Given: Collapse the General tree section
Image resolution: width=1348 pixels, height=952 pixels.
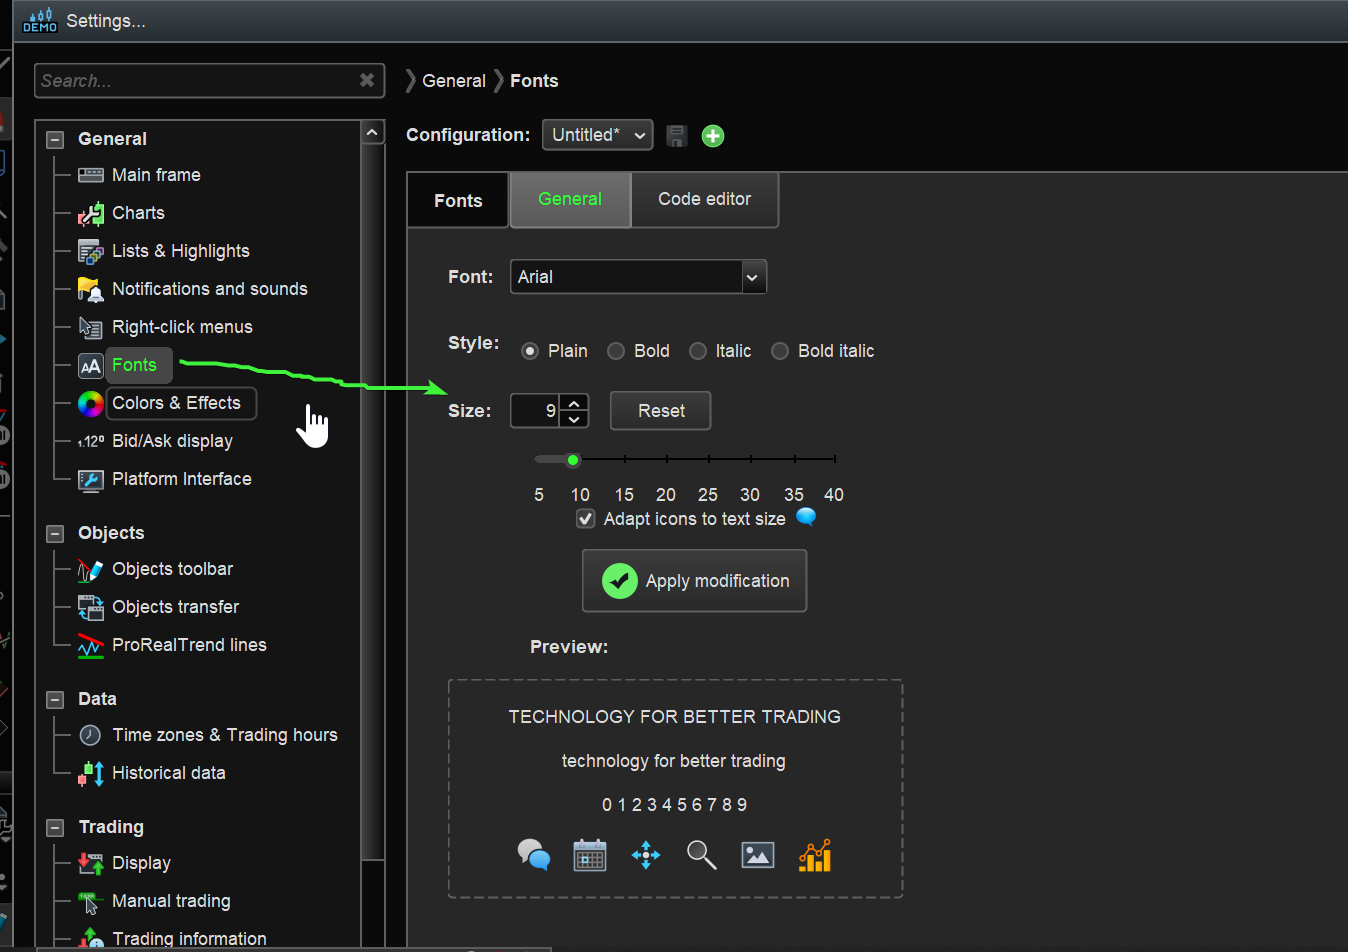Looking at the screenshot, I should click(x=56, y=140).
